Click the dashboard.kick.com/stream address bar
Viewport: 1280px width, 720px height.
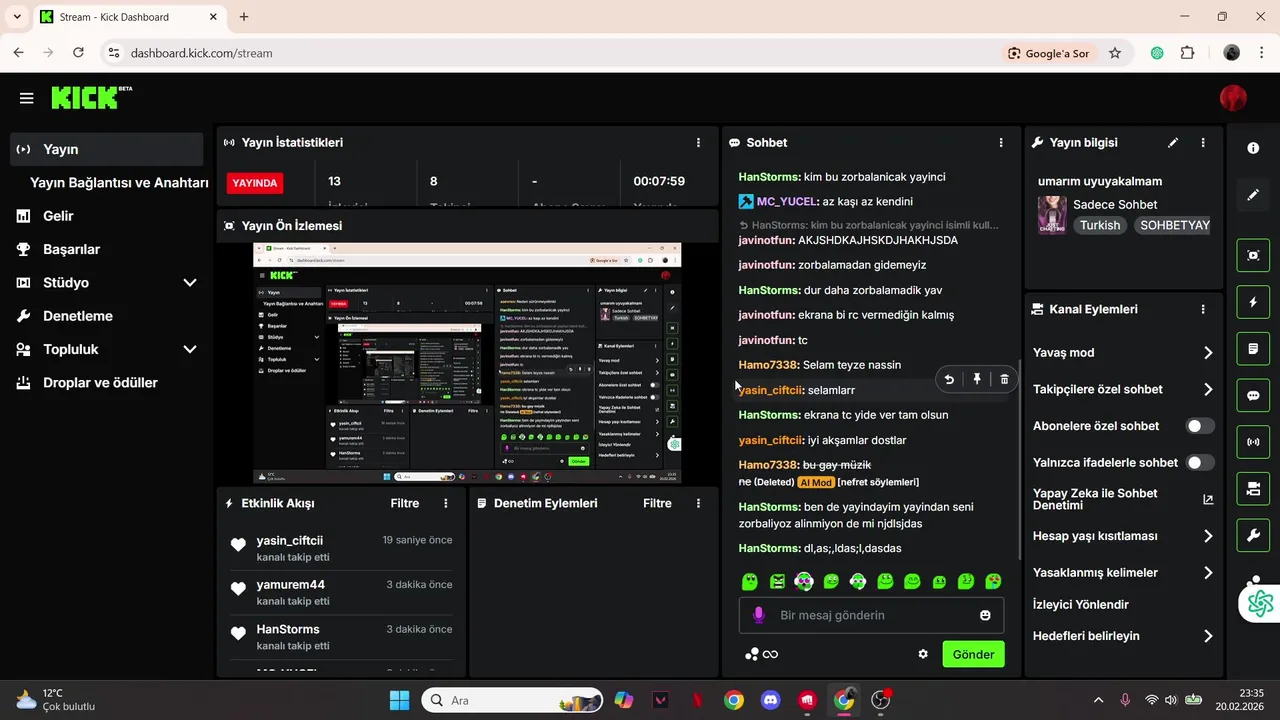click(201, 53)
